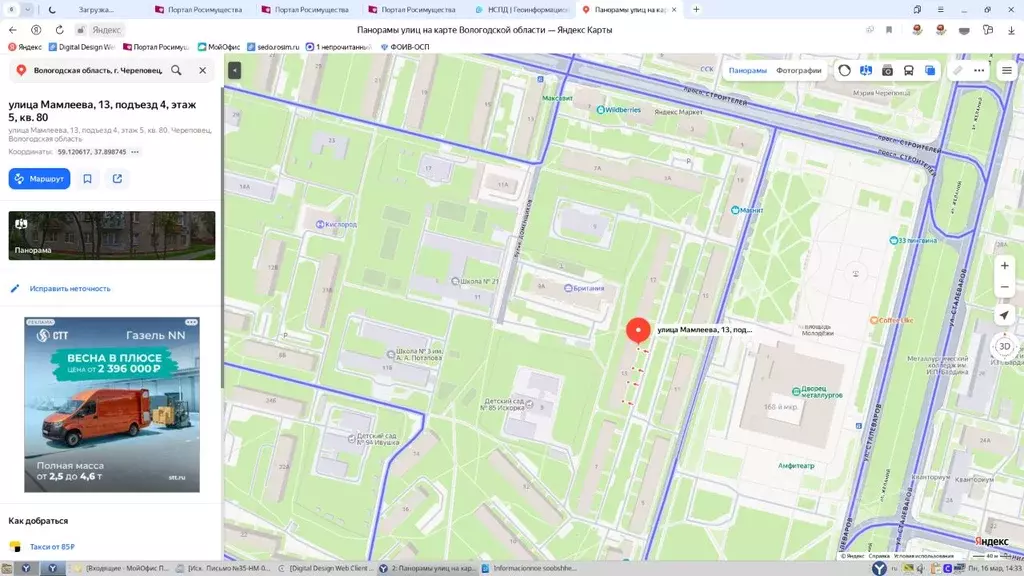This screenshot has height=576, width=1024.
Task: Select the ruler measurement tool
Action: coord(957,71)
